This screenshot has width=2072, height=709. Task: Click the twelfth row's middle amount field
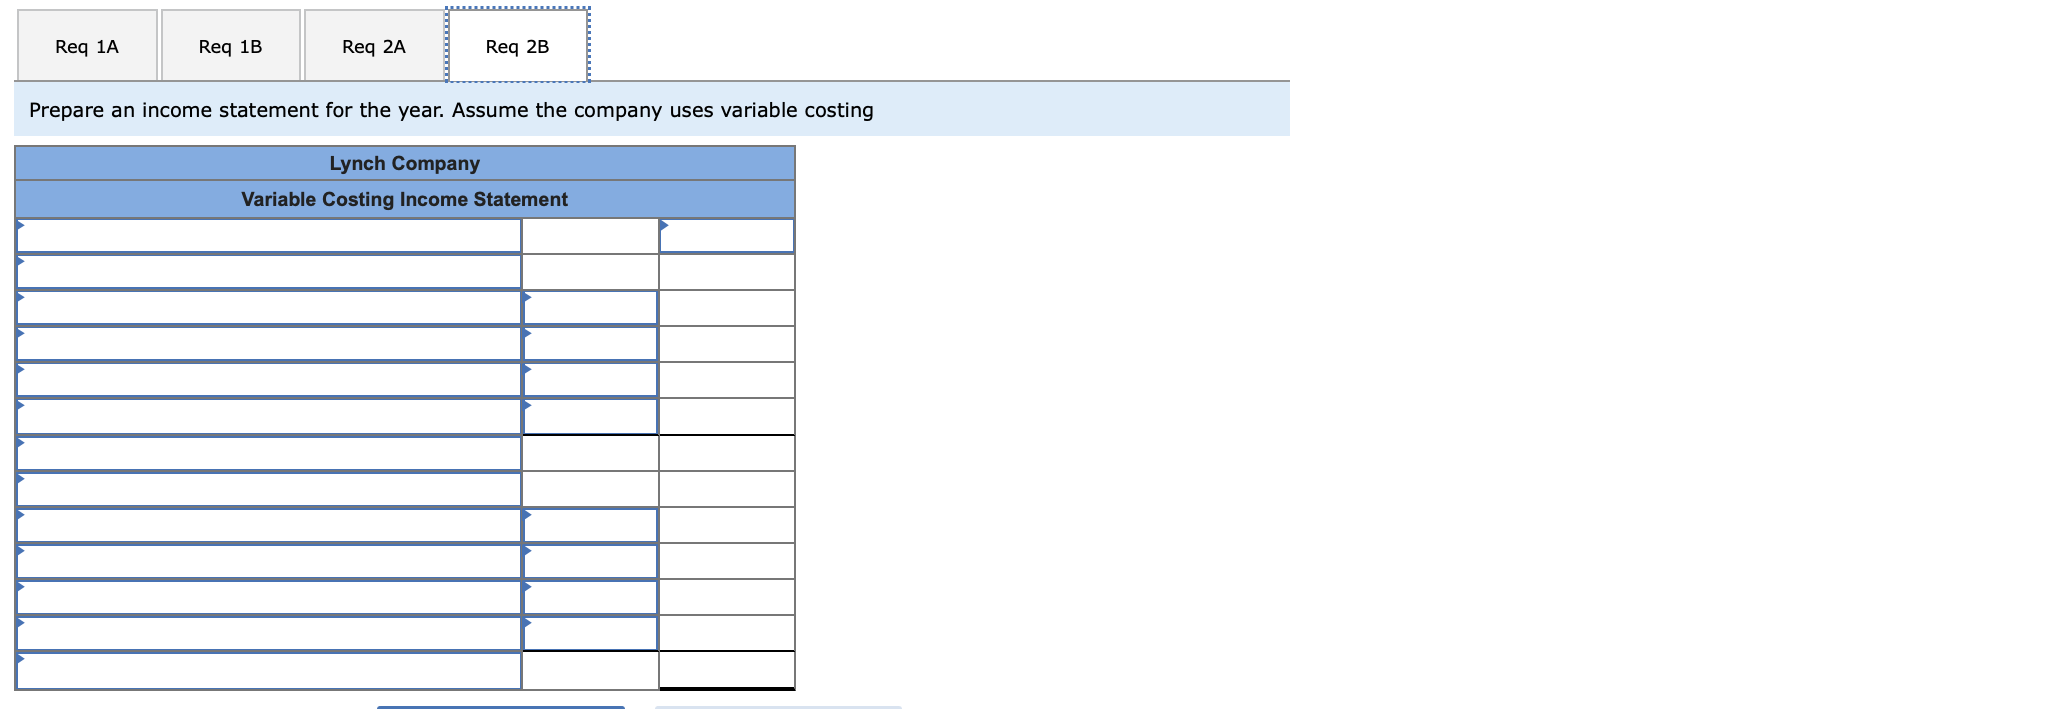click(591, 633)
